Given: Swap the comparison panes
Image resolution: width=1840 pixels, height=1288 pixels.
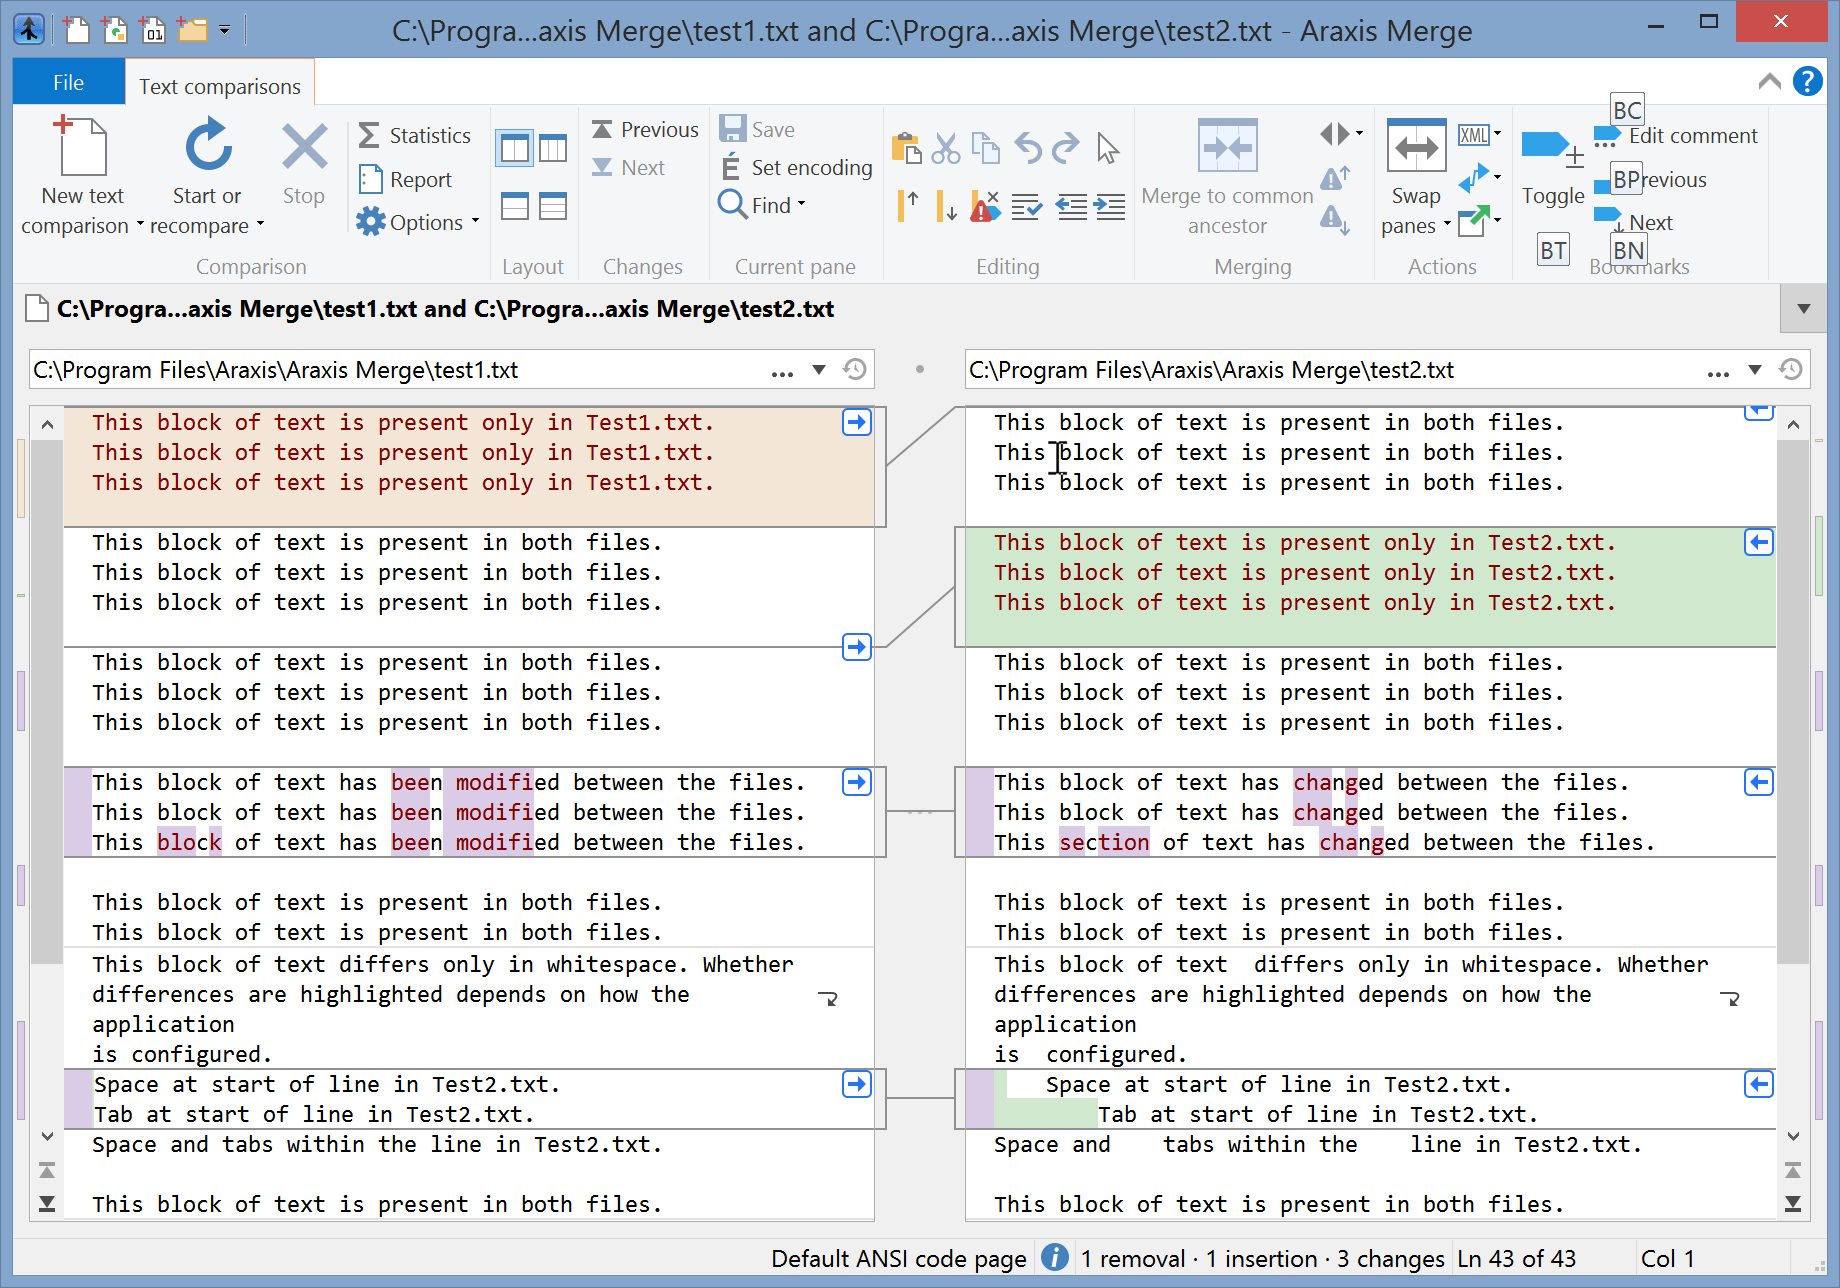Looking at the screenshot, I should [x=1415, y=170].
